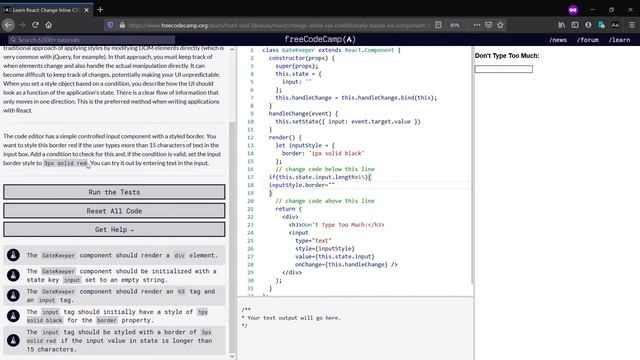Click the 'change code above this line' comment

tap(325, 201)
